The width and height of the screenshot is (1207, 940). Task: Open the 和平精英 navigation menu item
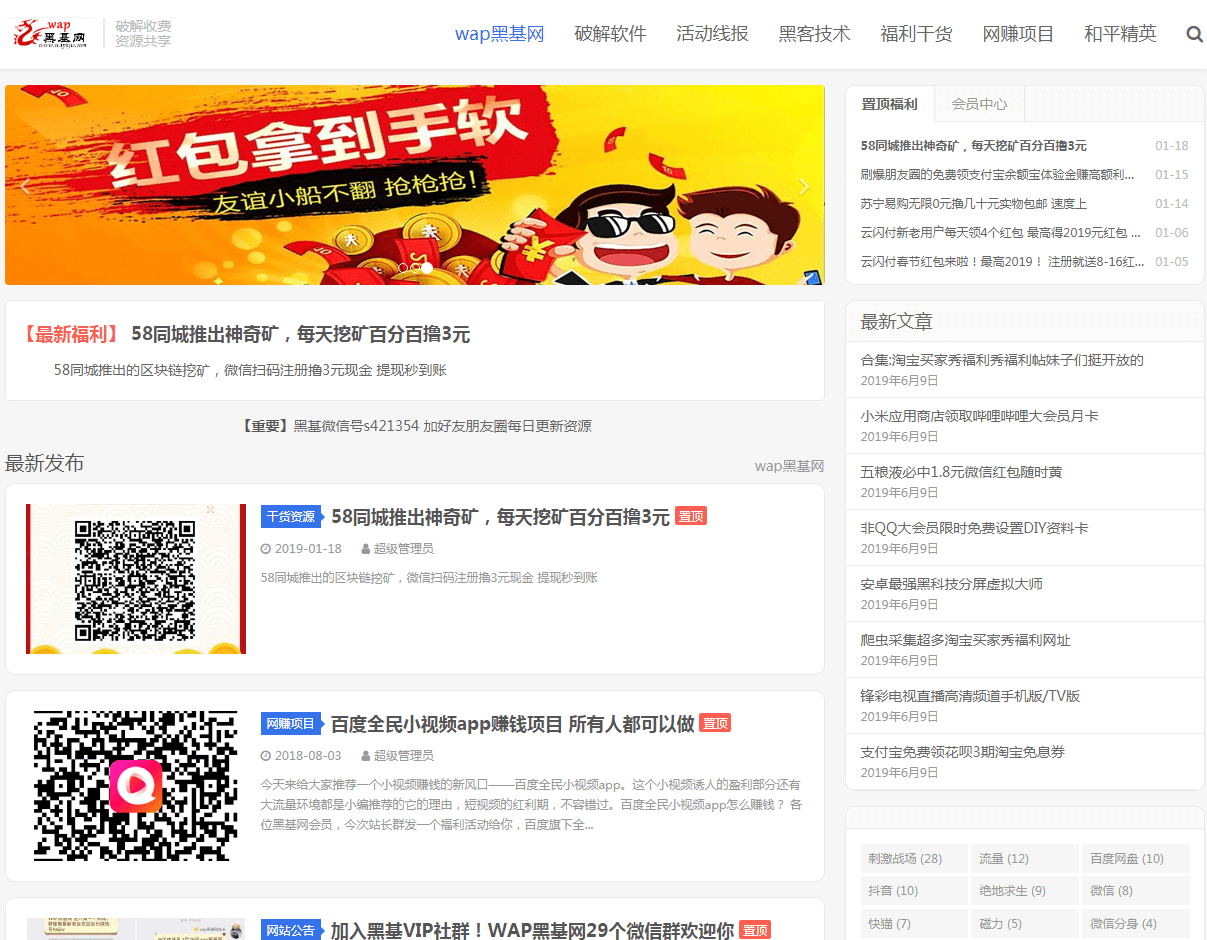coord(1119,33)
